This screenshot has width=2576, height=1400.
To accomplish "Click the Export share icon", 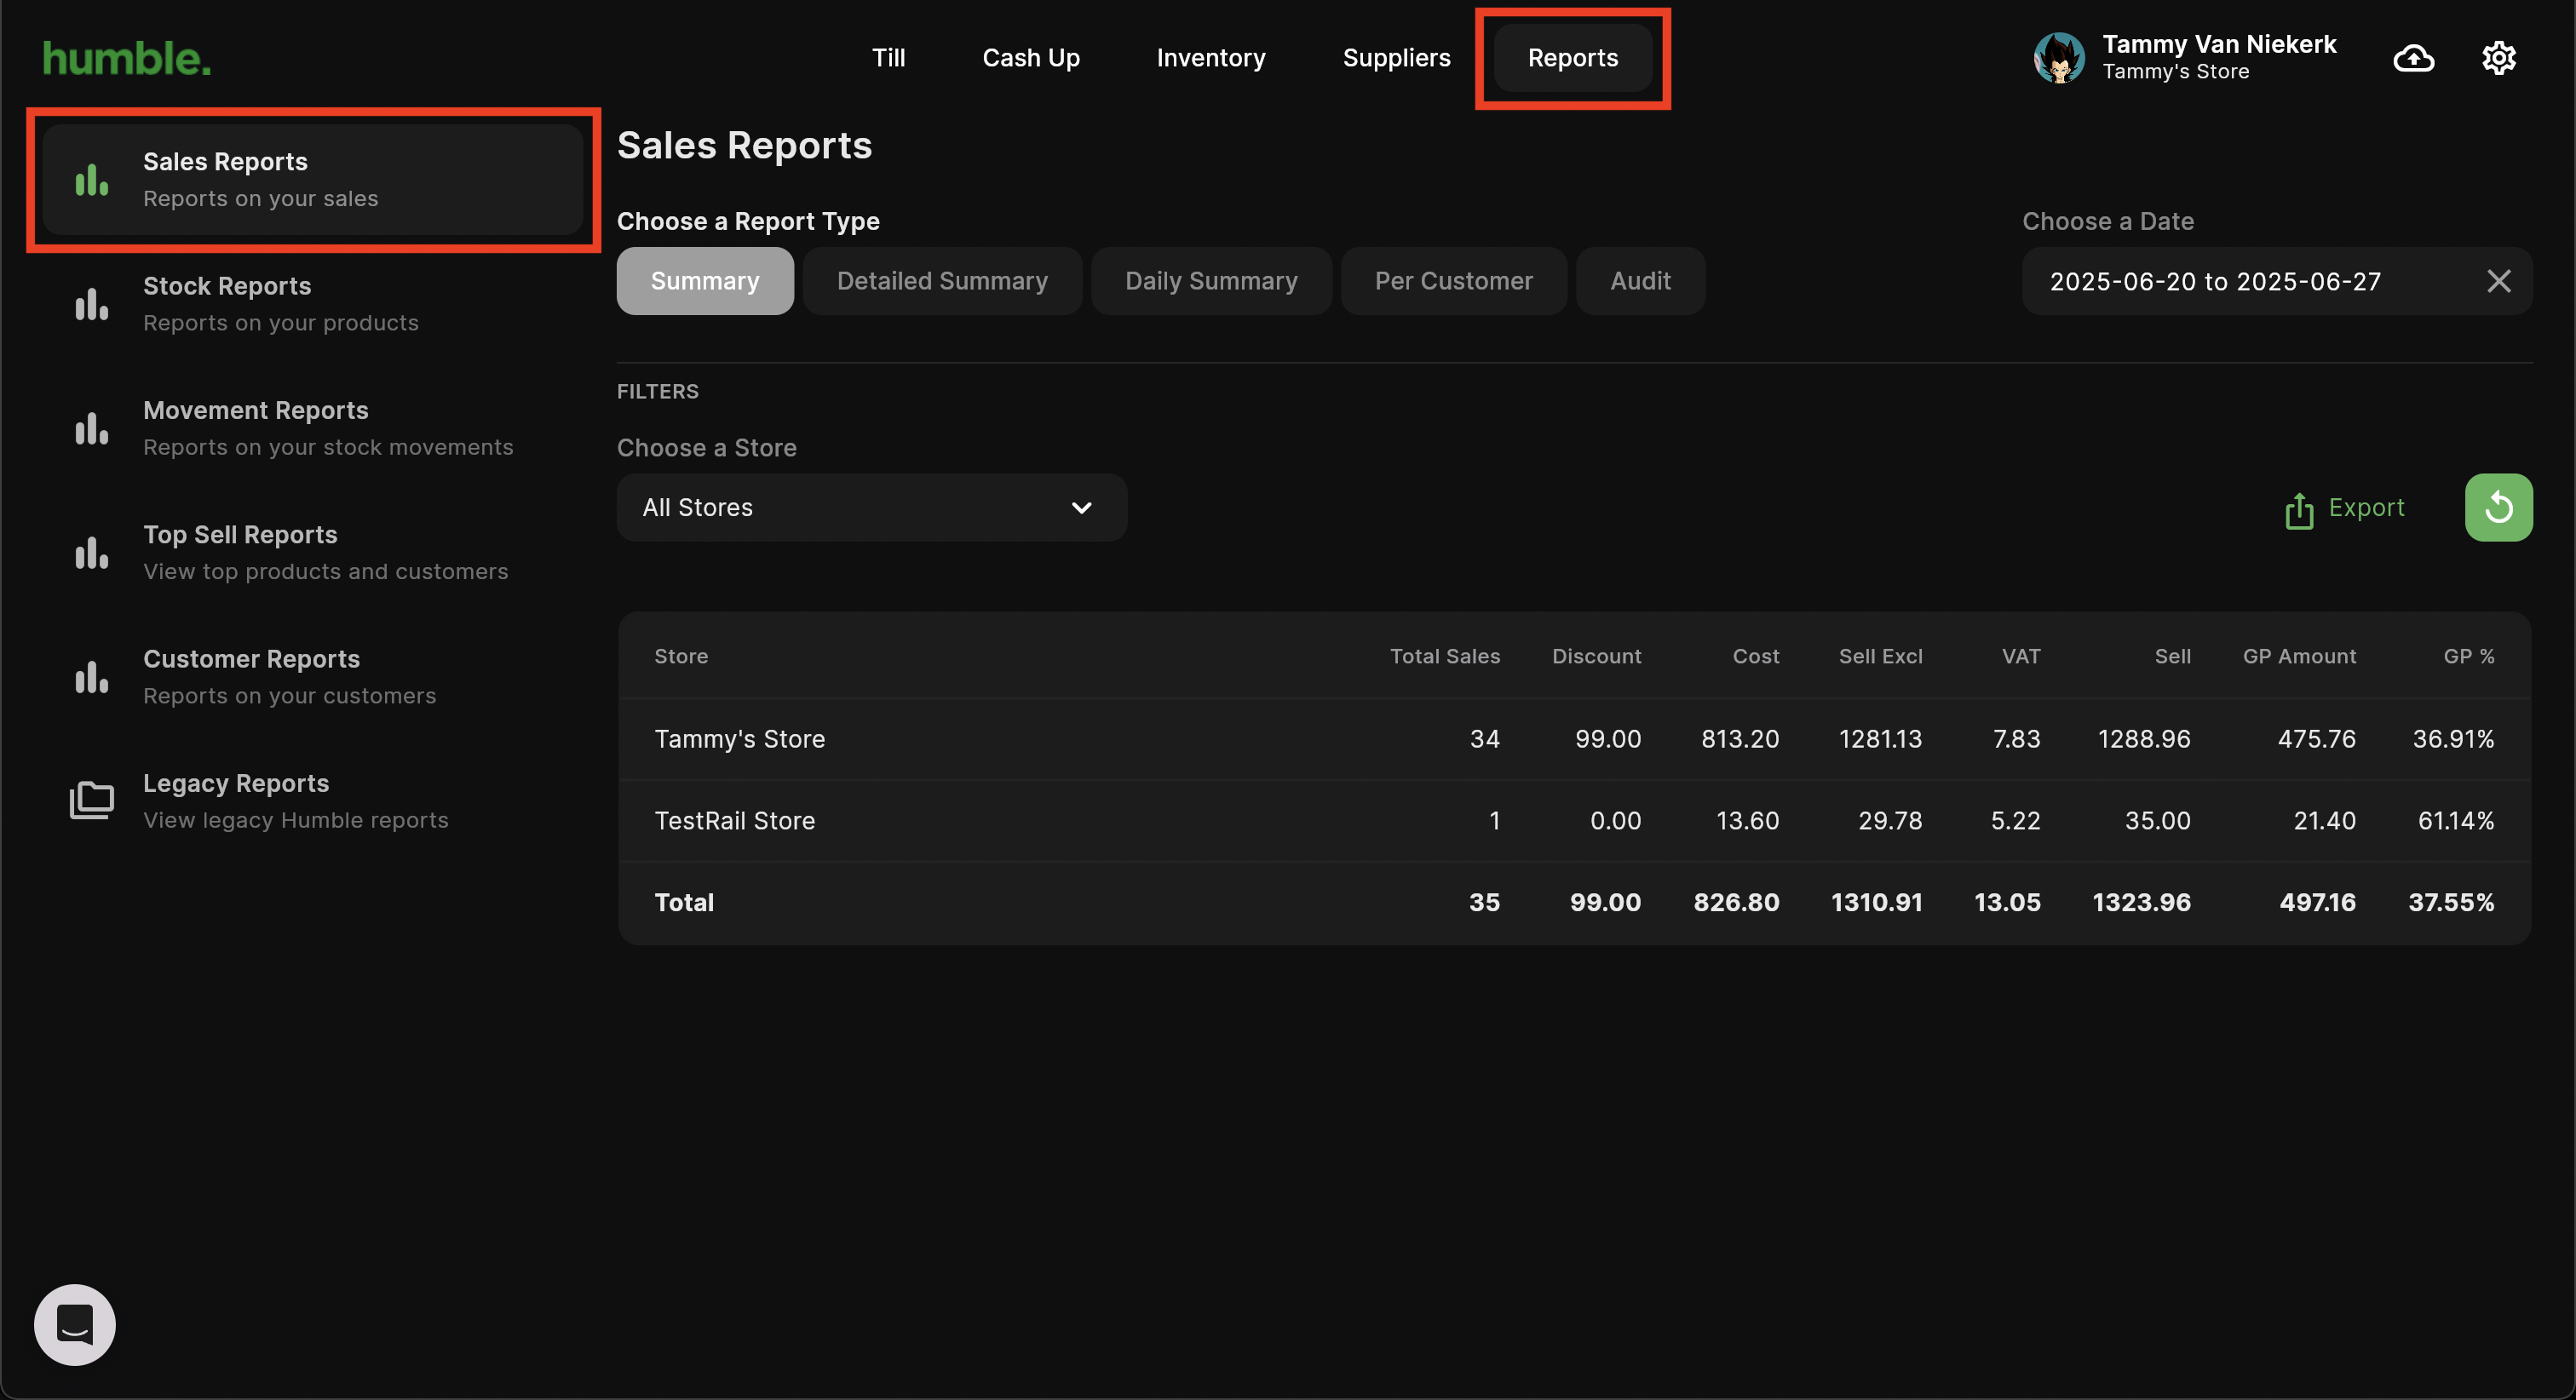I will (2299, 509).
